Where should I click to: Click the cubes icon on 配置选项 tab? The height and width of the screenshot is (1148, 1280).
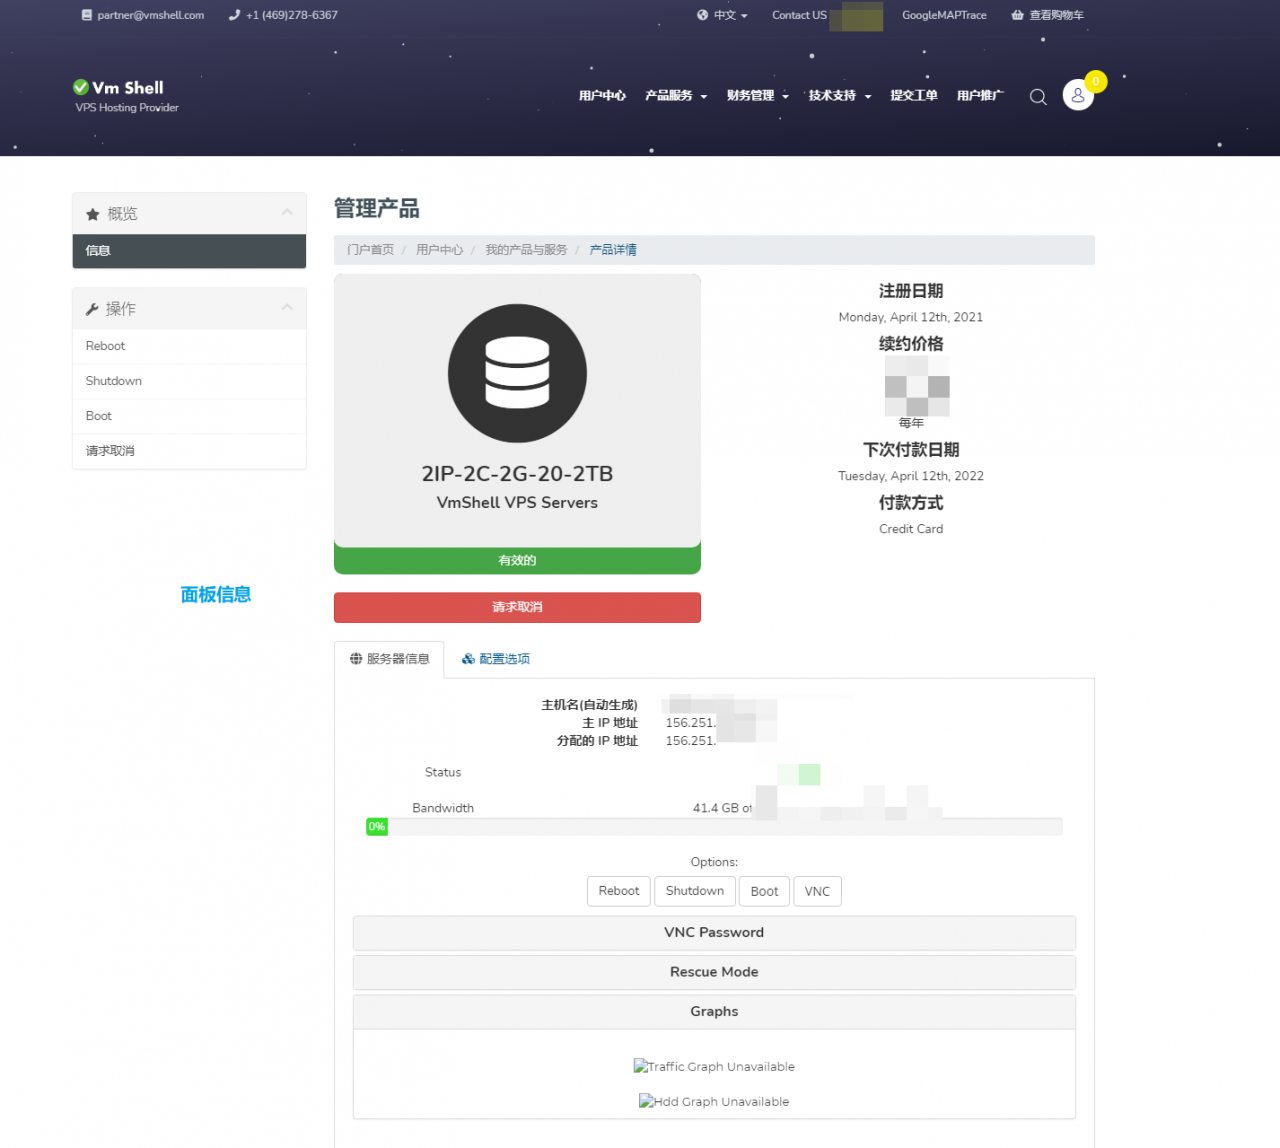[468, 659]
